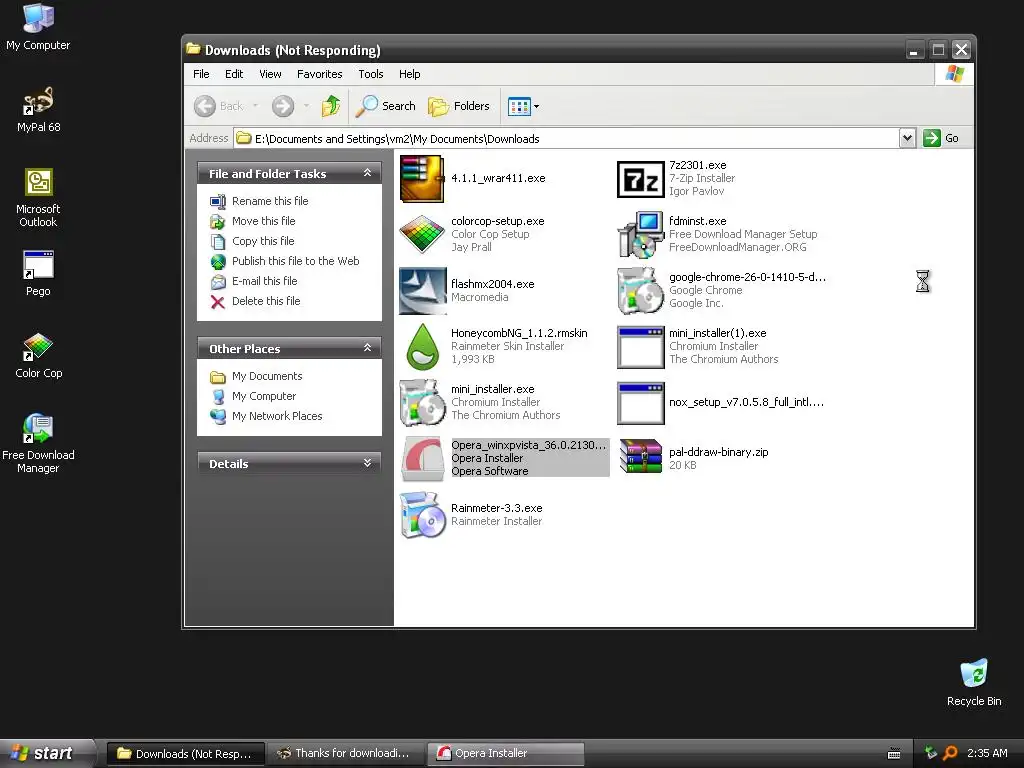Switch to Downloads (Not Responding) taskbar button
This screenshot has width=1024, height=768.
coord(185,754)
